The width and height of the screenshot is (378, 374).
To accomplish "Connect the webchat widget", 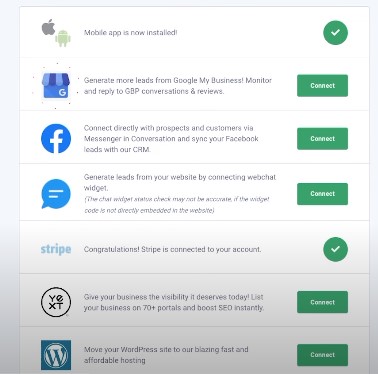I will pyautogui.click(x=322, y=194).
